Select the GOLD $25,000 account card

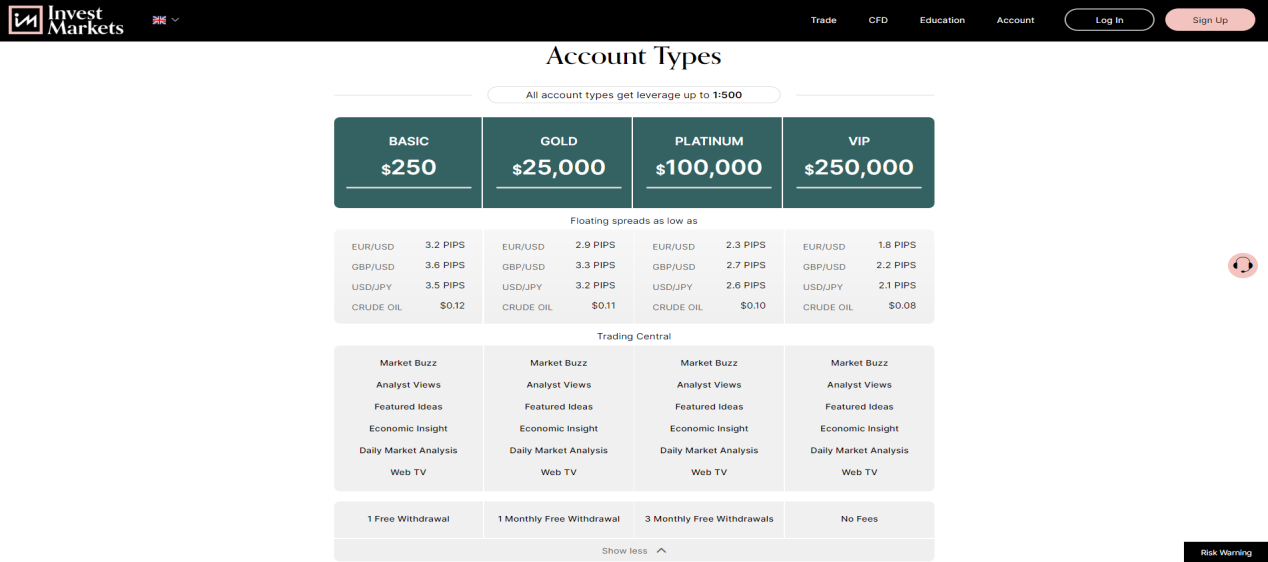click(x=558, y=162)
